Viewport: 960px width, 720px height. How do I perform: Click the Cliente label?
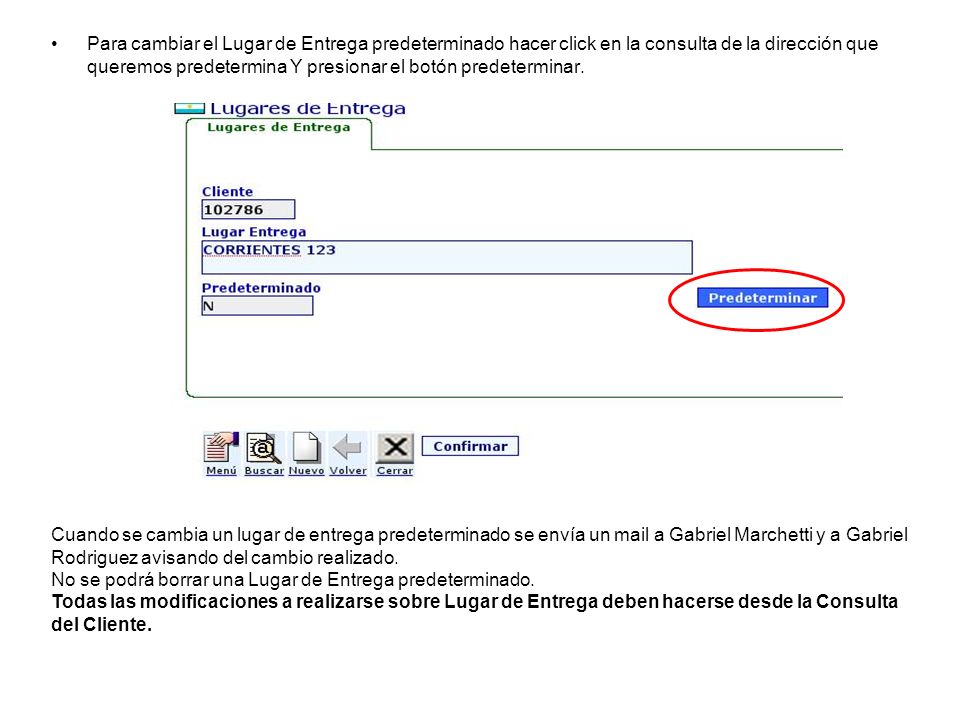[227, 192]
